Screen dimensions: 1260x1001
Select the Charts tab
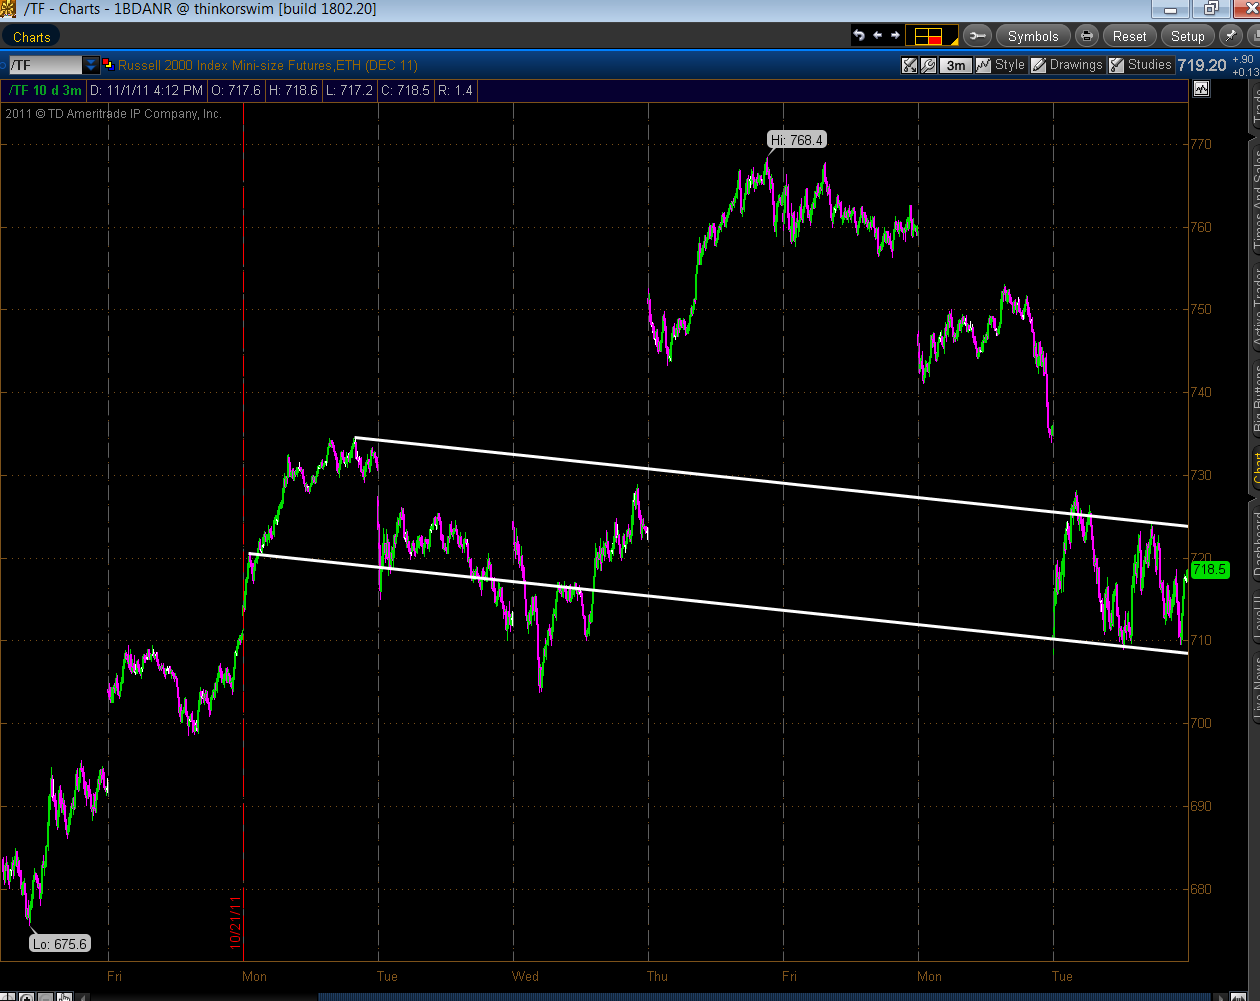click(32, 36)
